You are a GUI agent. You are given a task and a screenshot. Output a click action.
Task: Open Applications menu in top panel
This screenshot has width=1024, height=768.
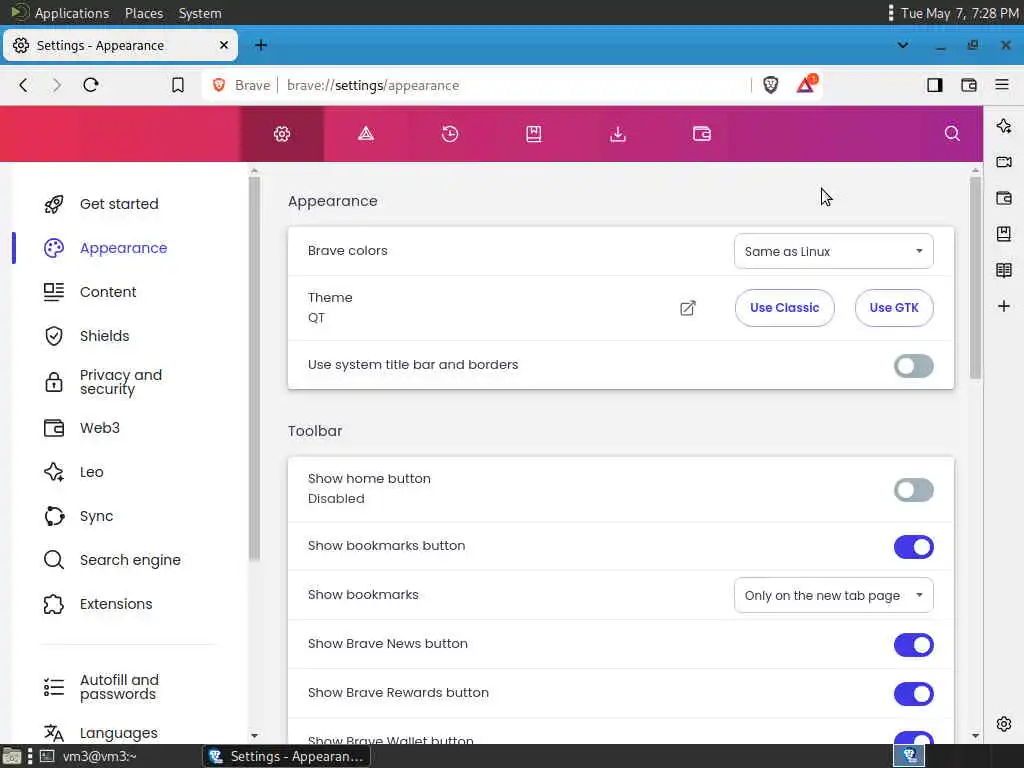tap(72, 13)
